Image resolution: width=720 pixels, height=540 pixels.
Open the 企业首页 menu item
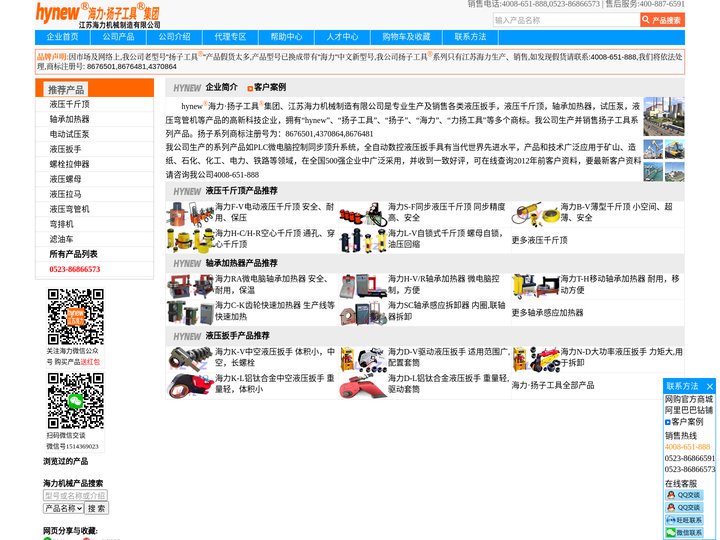tap(62, 37)
